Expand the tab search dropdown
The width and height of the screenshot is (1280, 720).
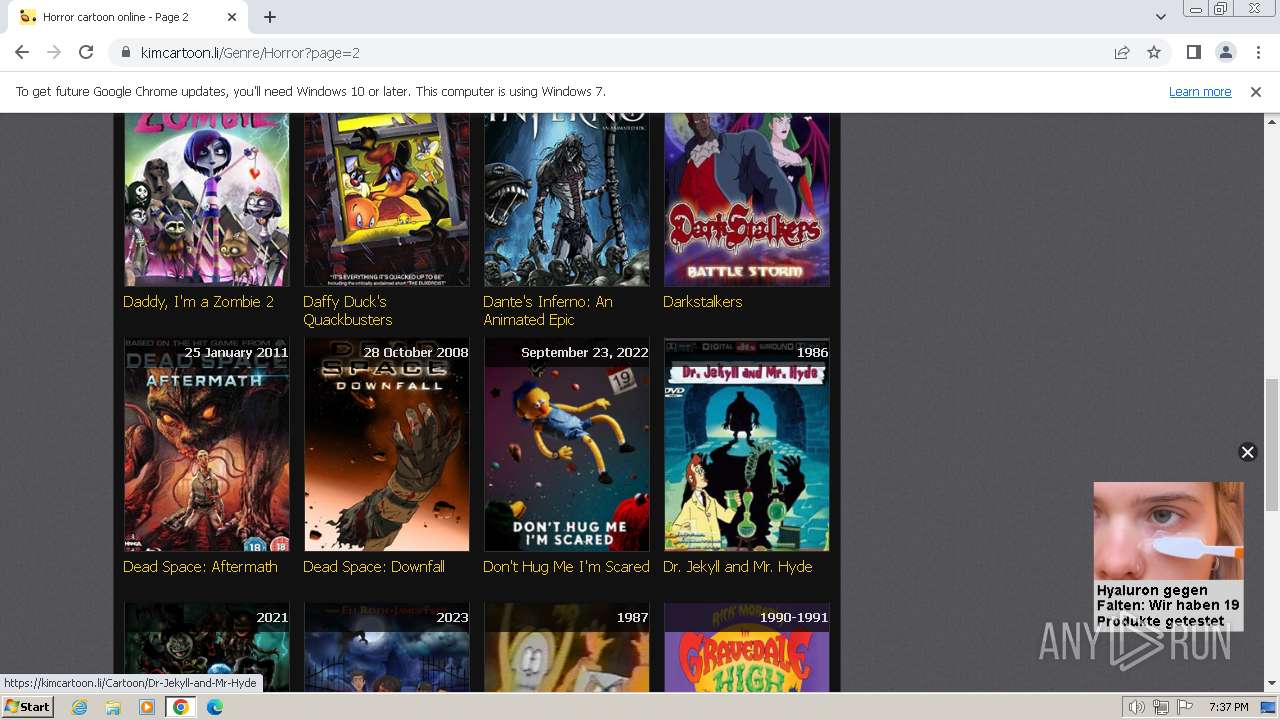coord(1160,17)
